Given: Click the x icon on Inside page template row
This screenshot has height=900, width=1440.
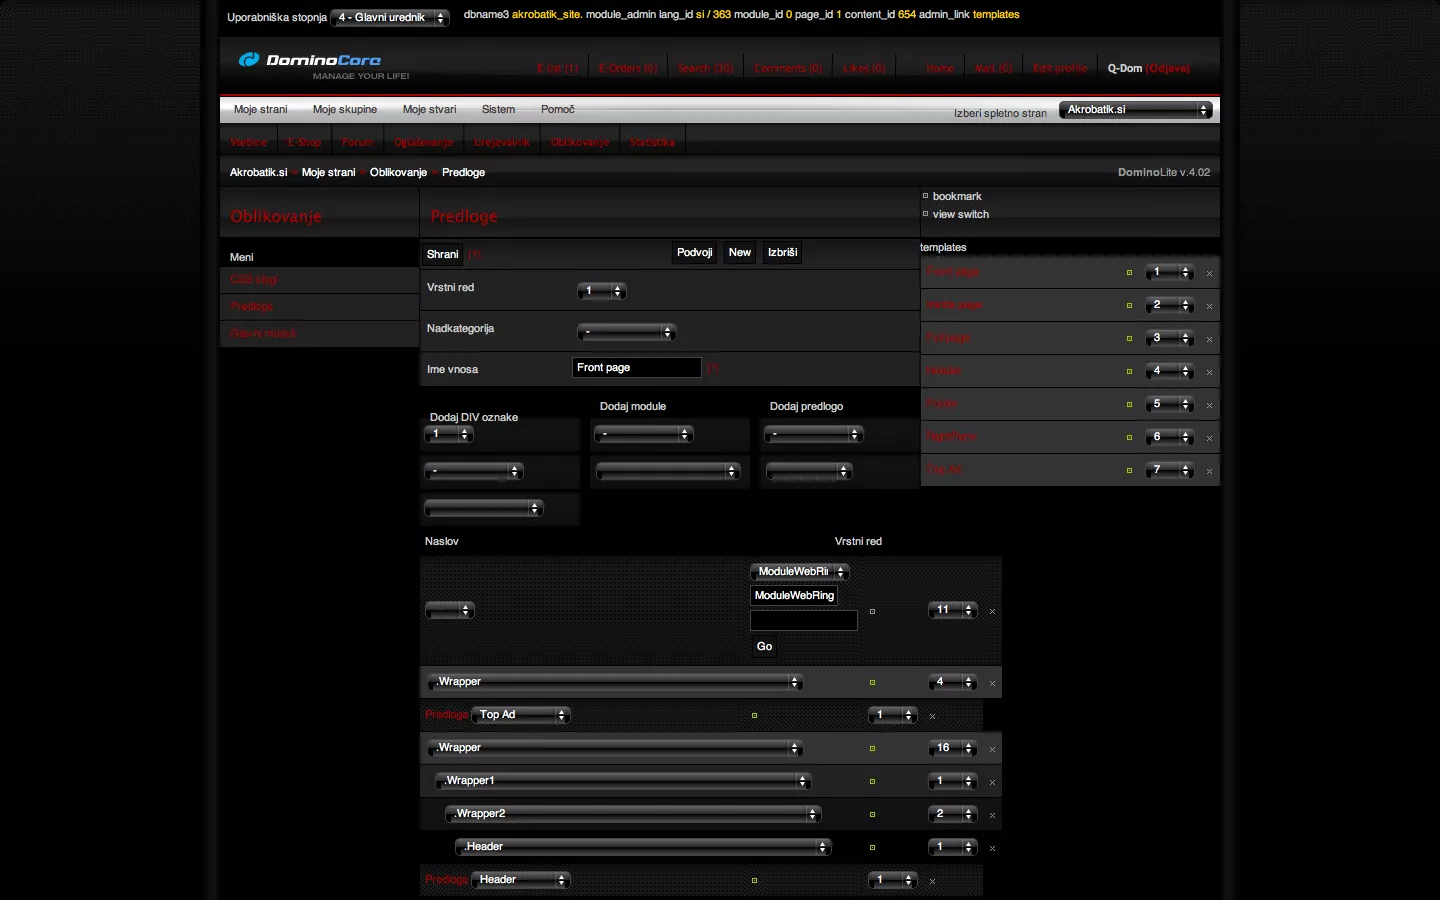Looking at the screenshot, I should [x=1209, y=306].
